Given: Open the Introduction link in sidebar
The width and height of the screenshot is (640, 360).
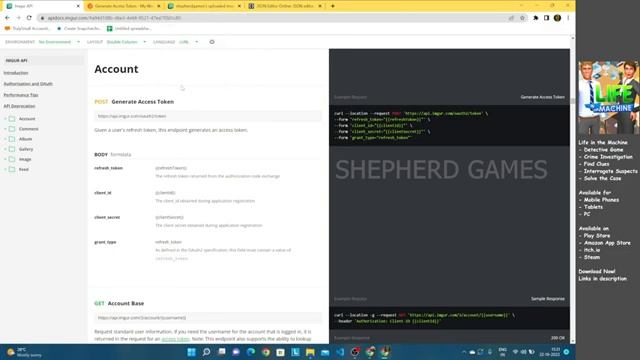Looking at the screenshot, I should click(16, 73).
